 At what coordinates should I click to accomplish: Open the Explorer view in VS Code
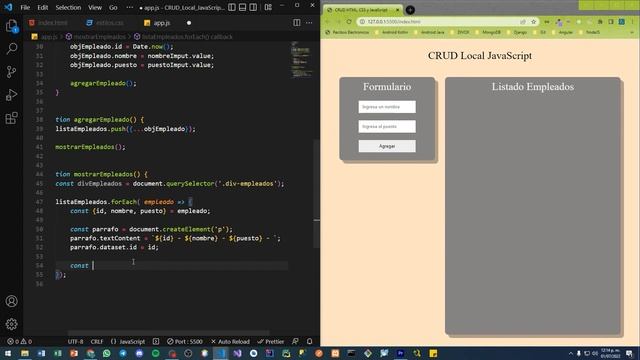11,26
